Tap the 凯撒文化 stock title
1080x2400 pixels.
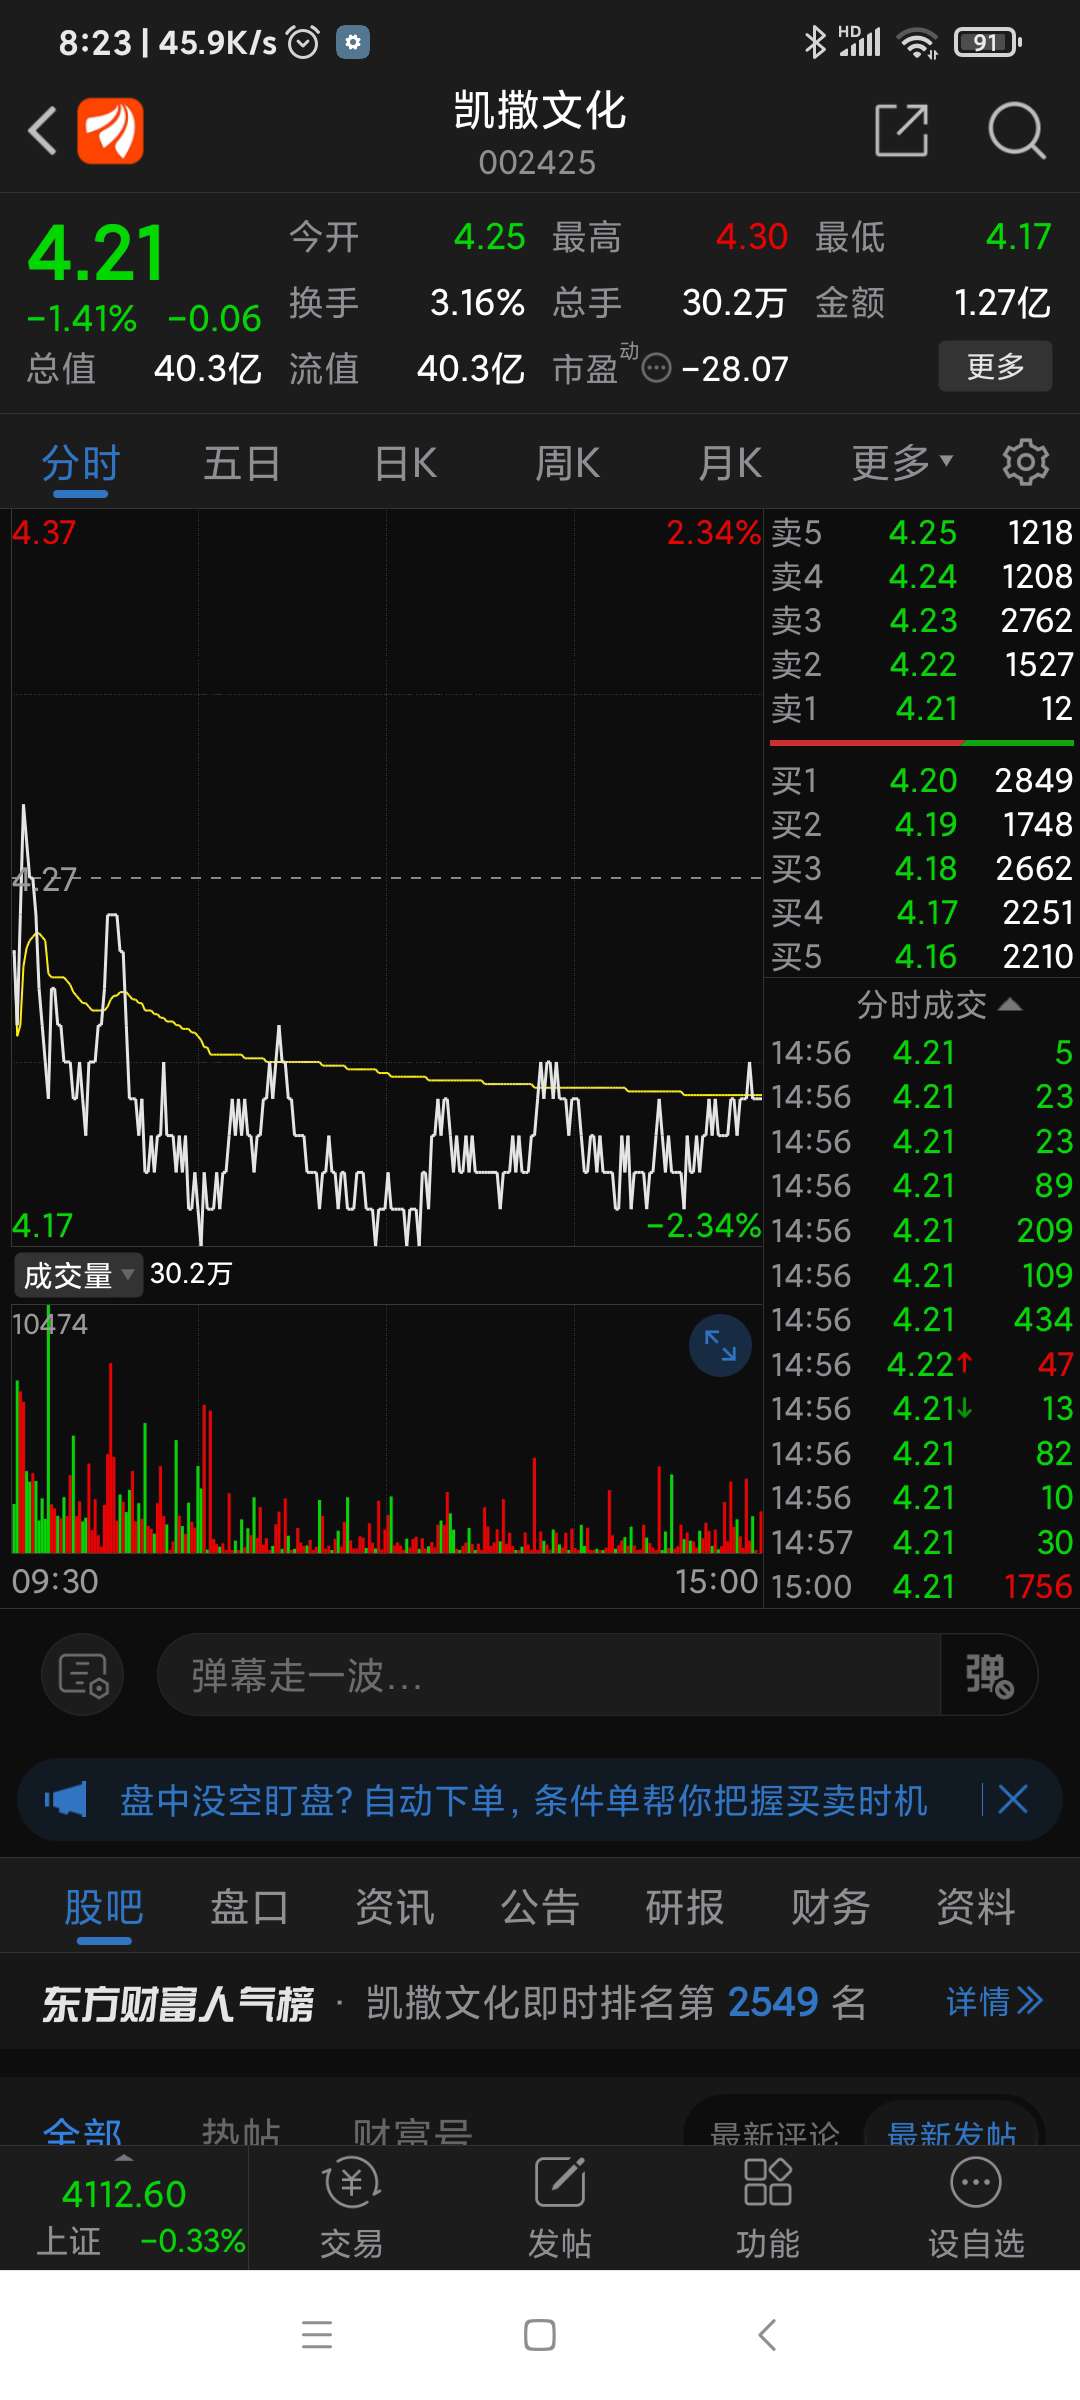click(x=540, y=110)
